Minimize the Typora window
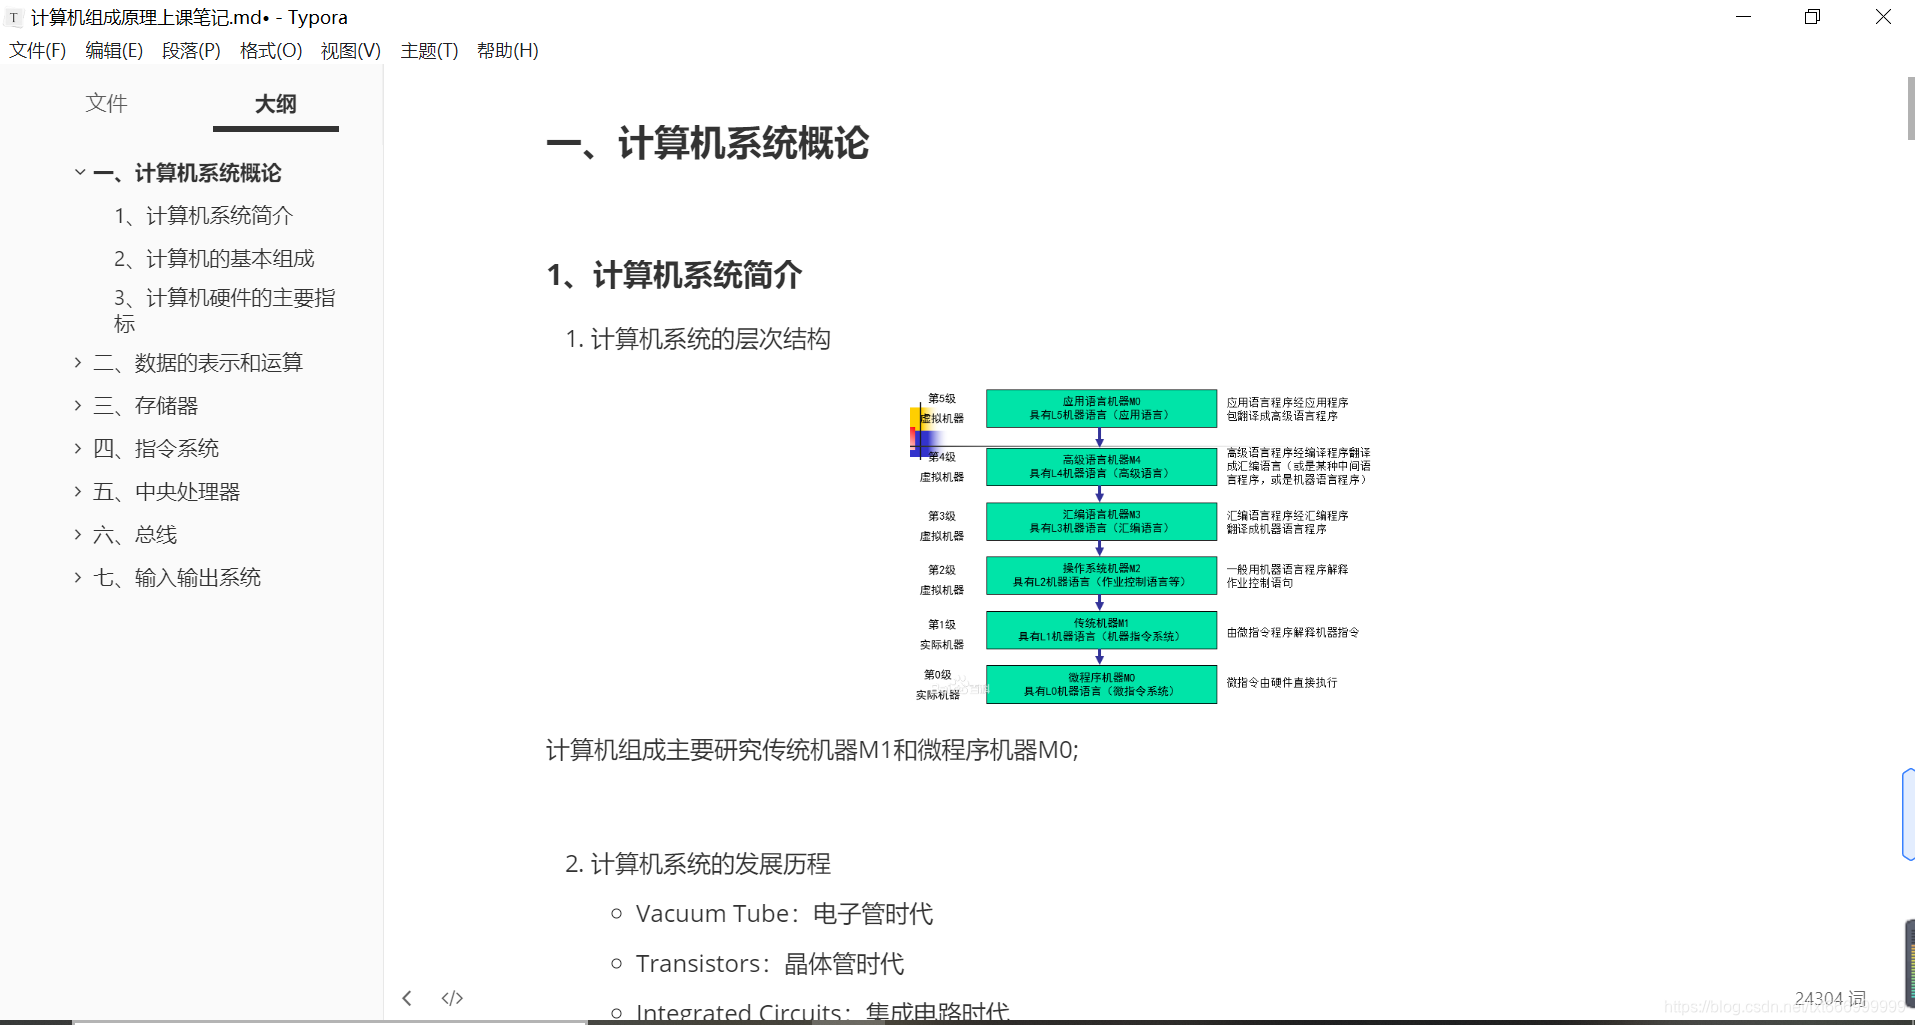 tap(1743, 17)
